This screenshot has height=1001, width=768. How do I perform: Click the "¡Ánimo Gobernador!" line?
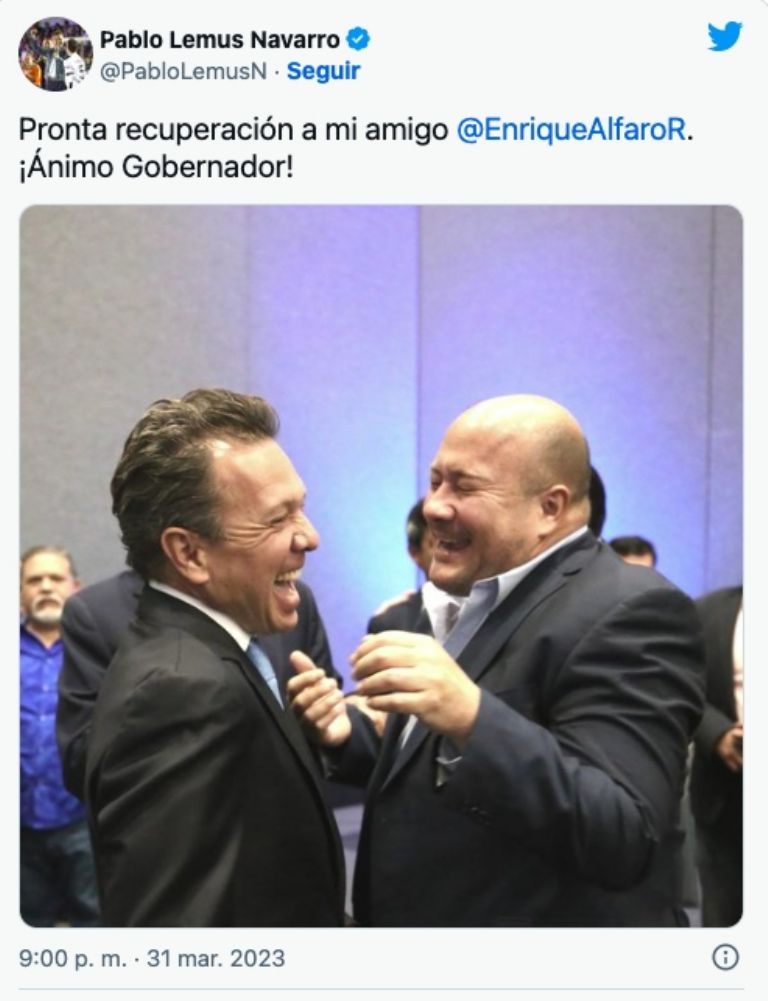[156, 167]
